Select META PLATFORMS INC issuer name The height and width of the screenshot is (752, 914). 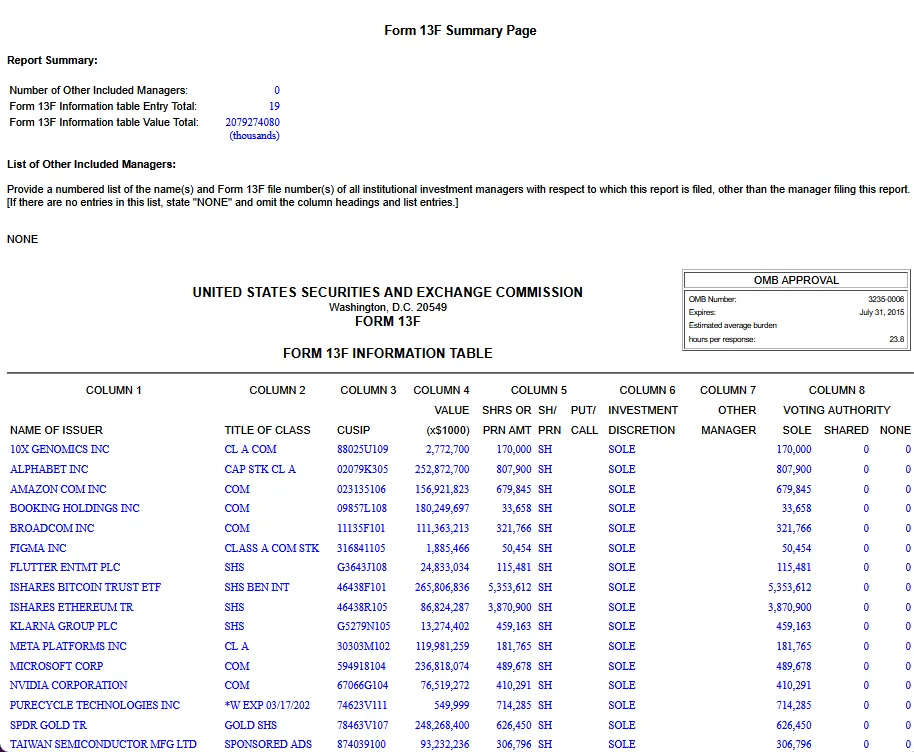68,646
